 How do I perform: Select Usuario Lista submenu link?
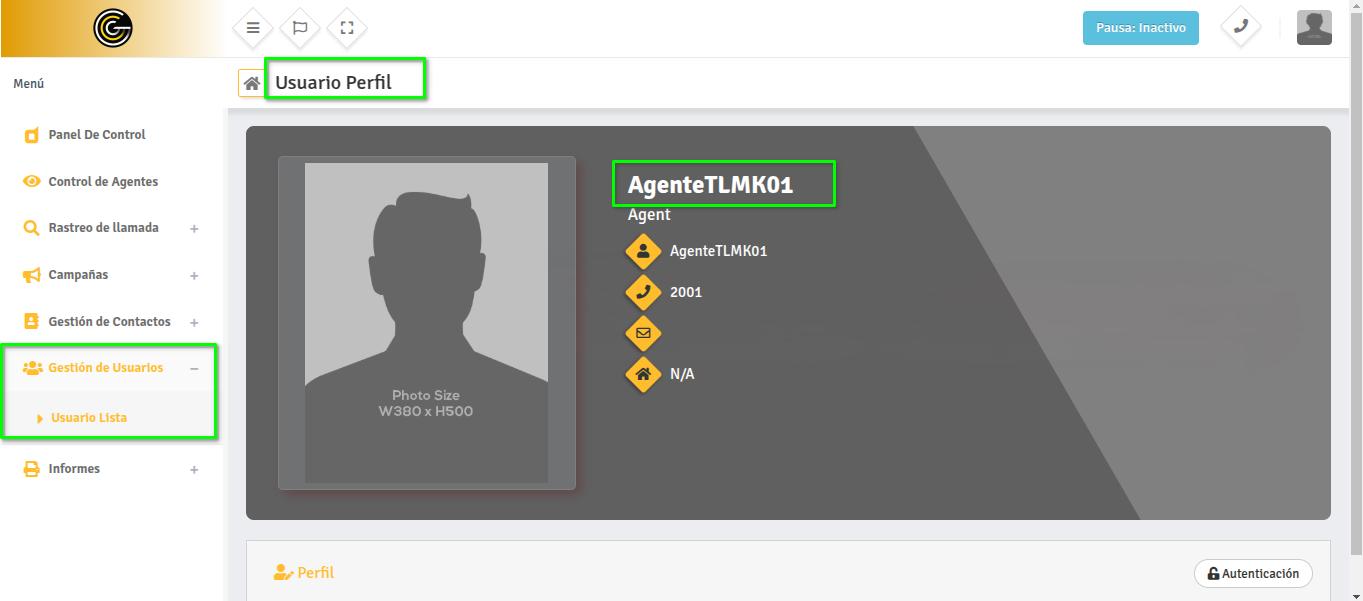[x=89, y=418]
